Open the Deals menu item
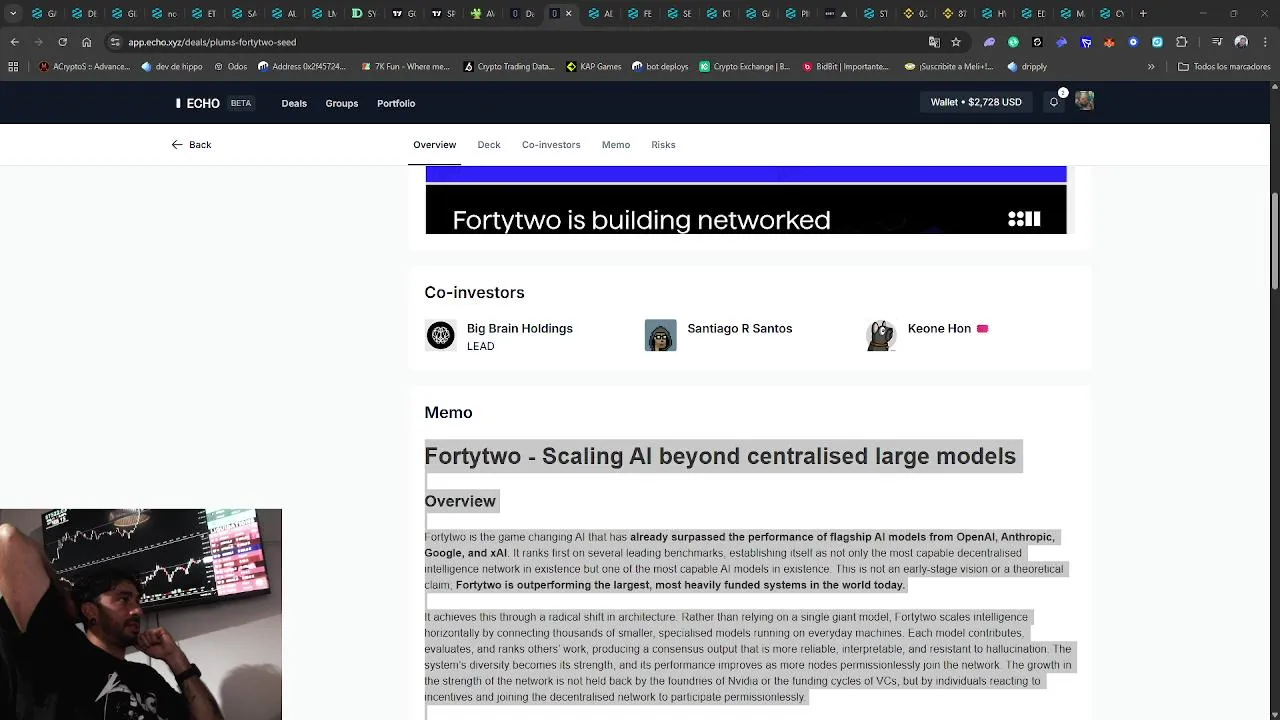Viewport: 1280px width, 720px height. pos(294,103)
